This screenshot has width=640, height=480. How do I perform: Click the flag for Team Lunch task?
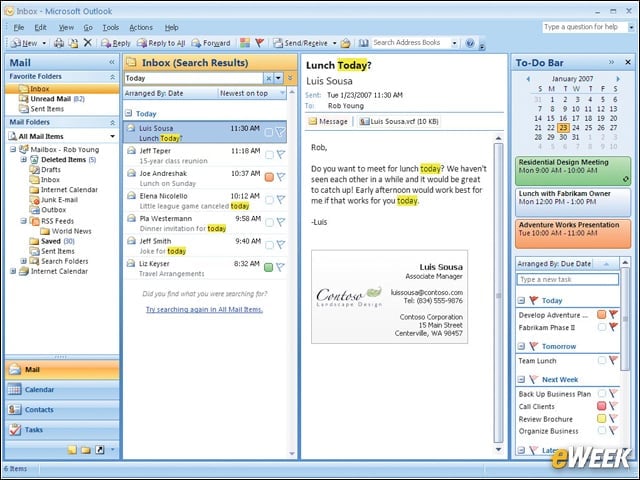[x=613, y=360]
